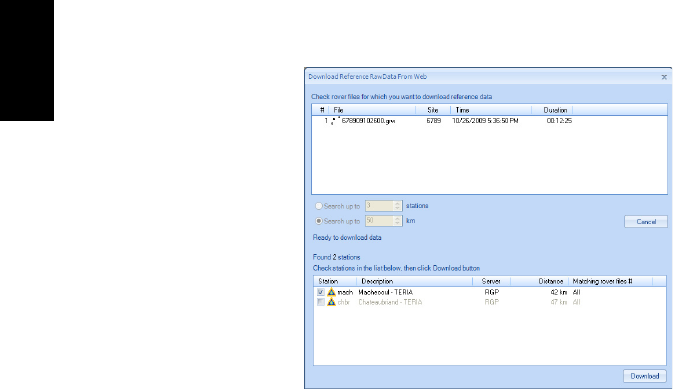The image size is (673, 389).
Task: Check the chbr station checkbox
Action: pyautogui.click(x=321, y=302)
